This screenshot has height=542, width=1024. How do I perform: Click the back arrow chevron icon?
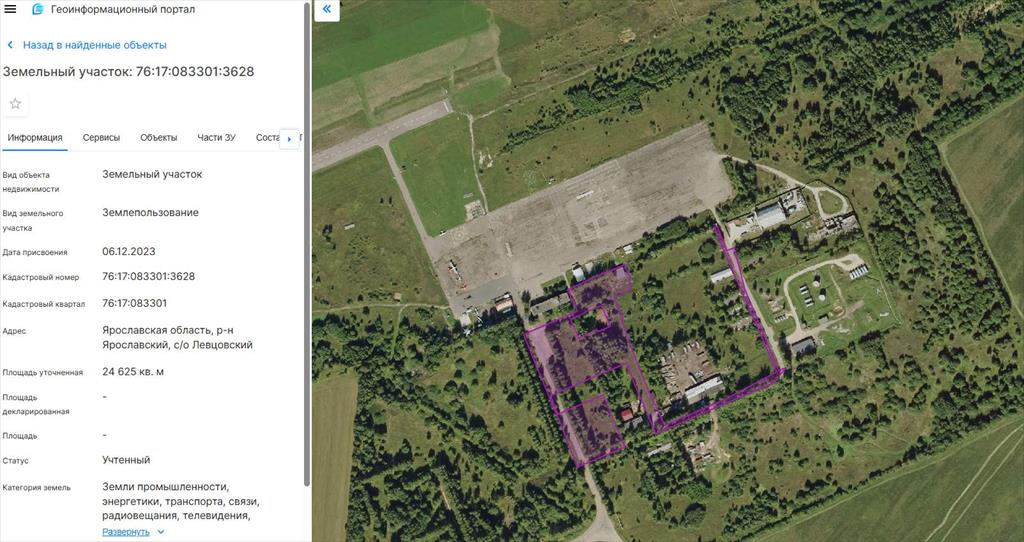coord(10,45)
